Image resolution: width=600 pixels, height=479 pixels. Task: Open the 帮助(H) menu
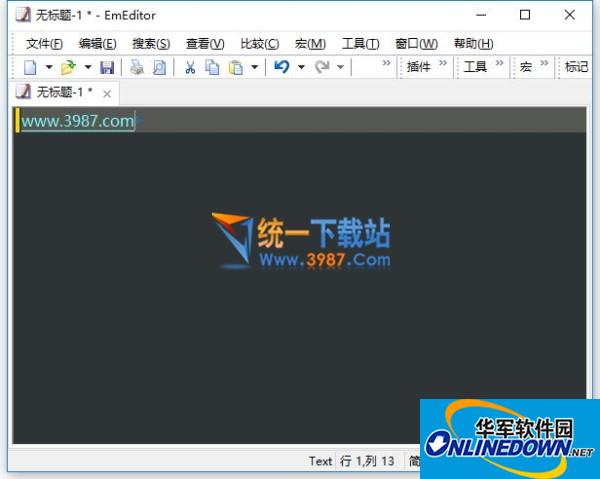coord(473,44)
